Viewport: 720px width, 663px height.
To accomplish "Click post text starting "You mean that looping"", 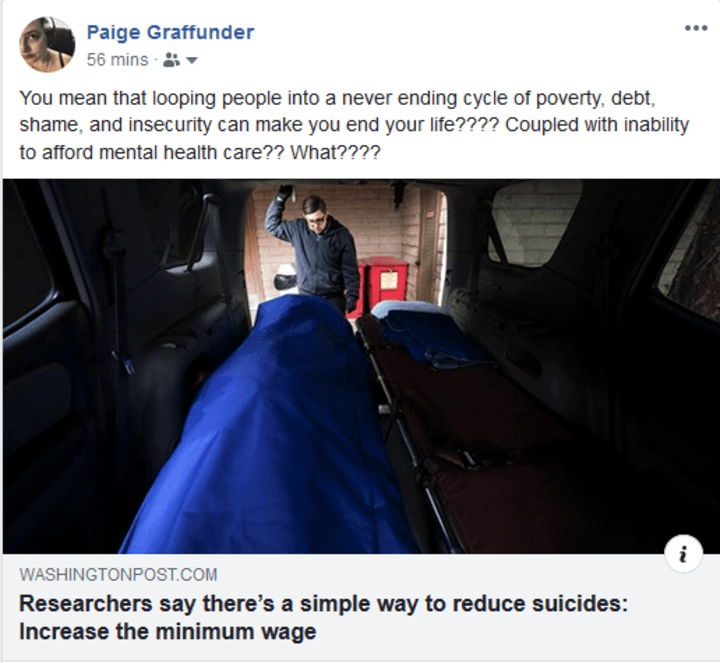I will tap(337, 98).
